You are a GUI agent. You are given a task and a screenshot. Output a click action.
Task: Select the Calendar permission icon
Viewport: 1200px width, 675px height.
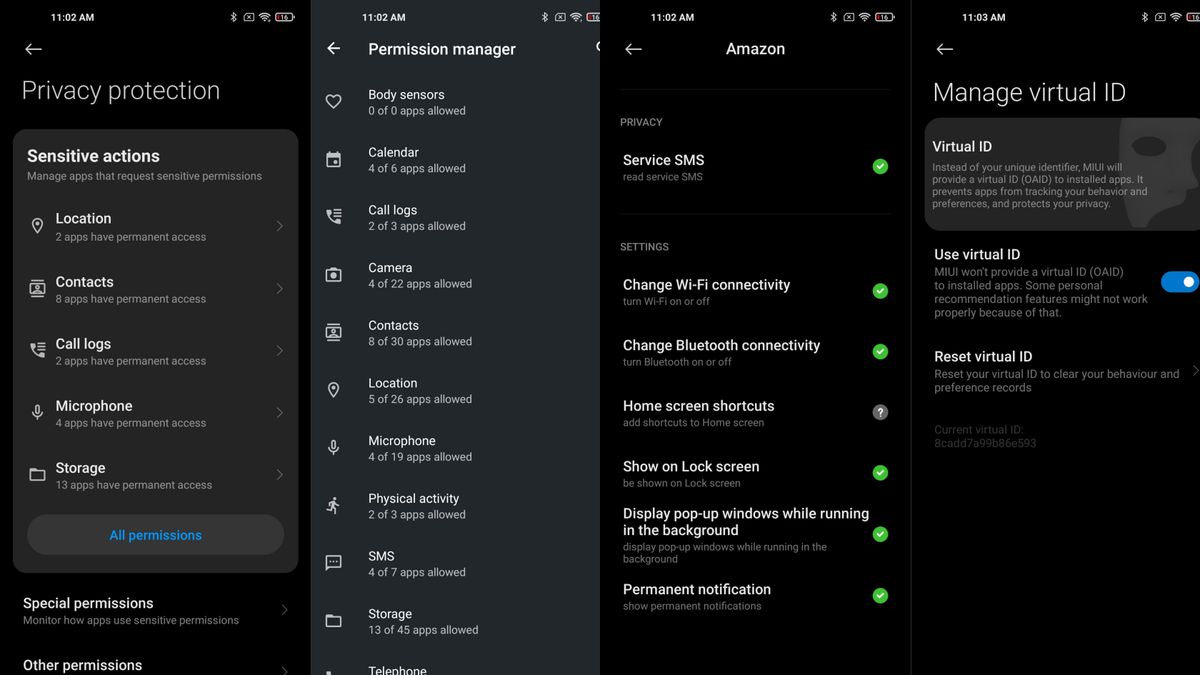(x=333, y=159)
